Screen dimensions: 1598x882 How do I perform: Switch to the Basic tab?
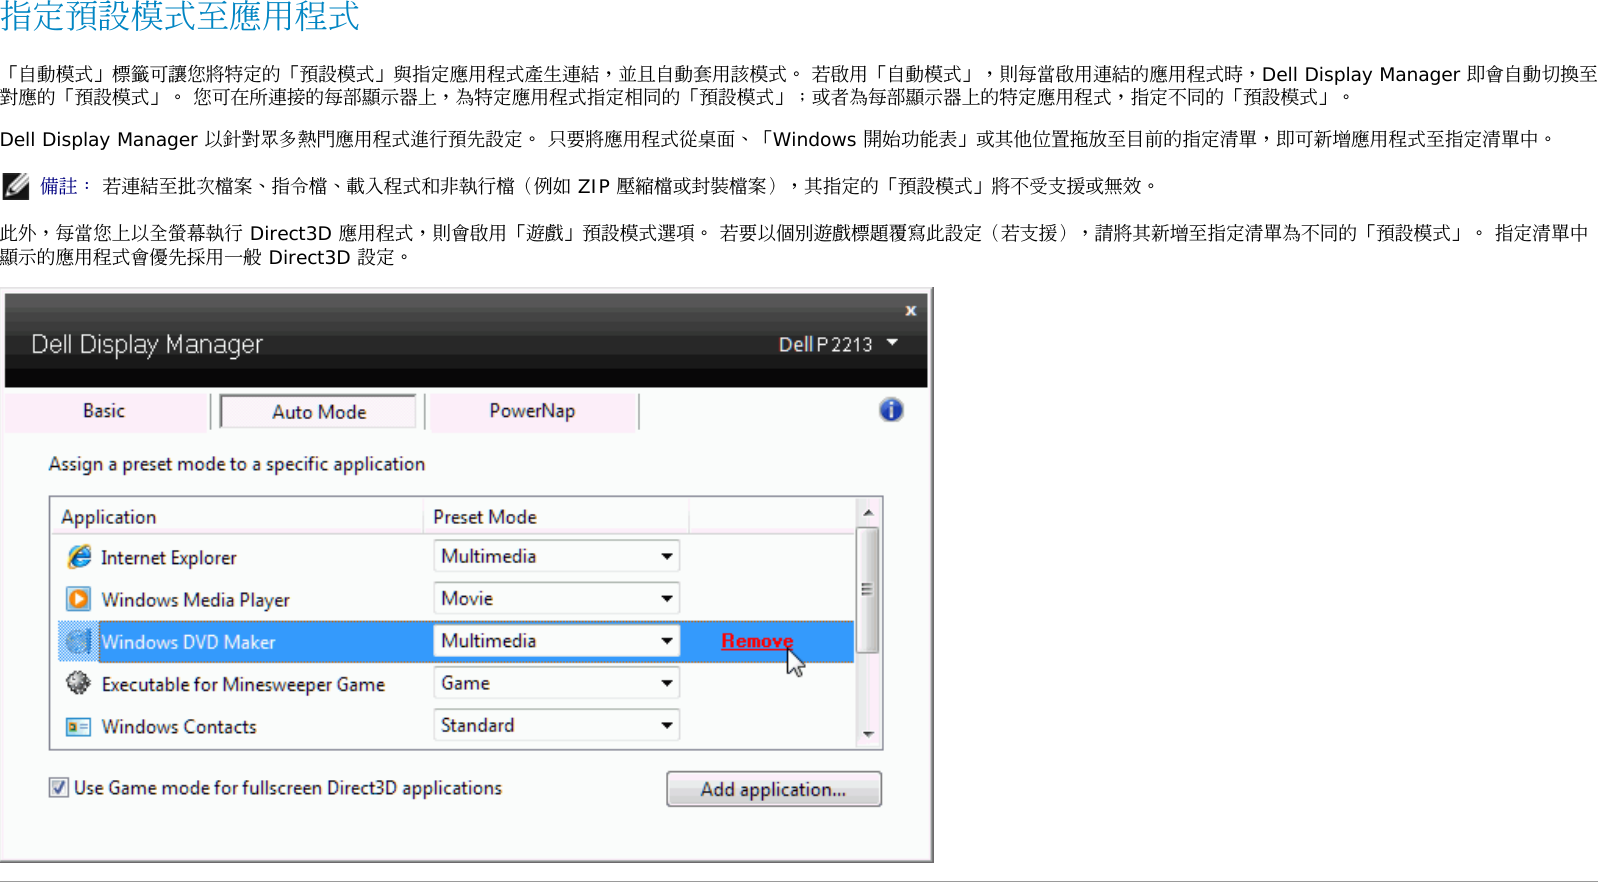pyautogui.click(x=105, y=411)
